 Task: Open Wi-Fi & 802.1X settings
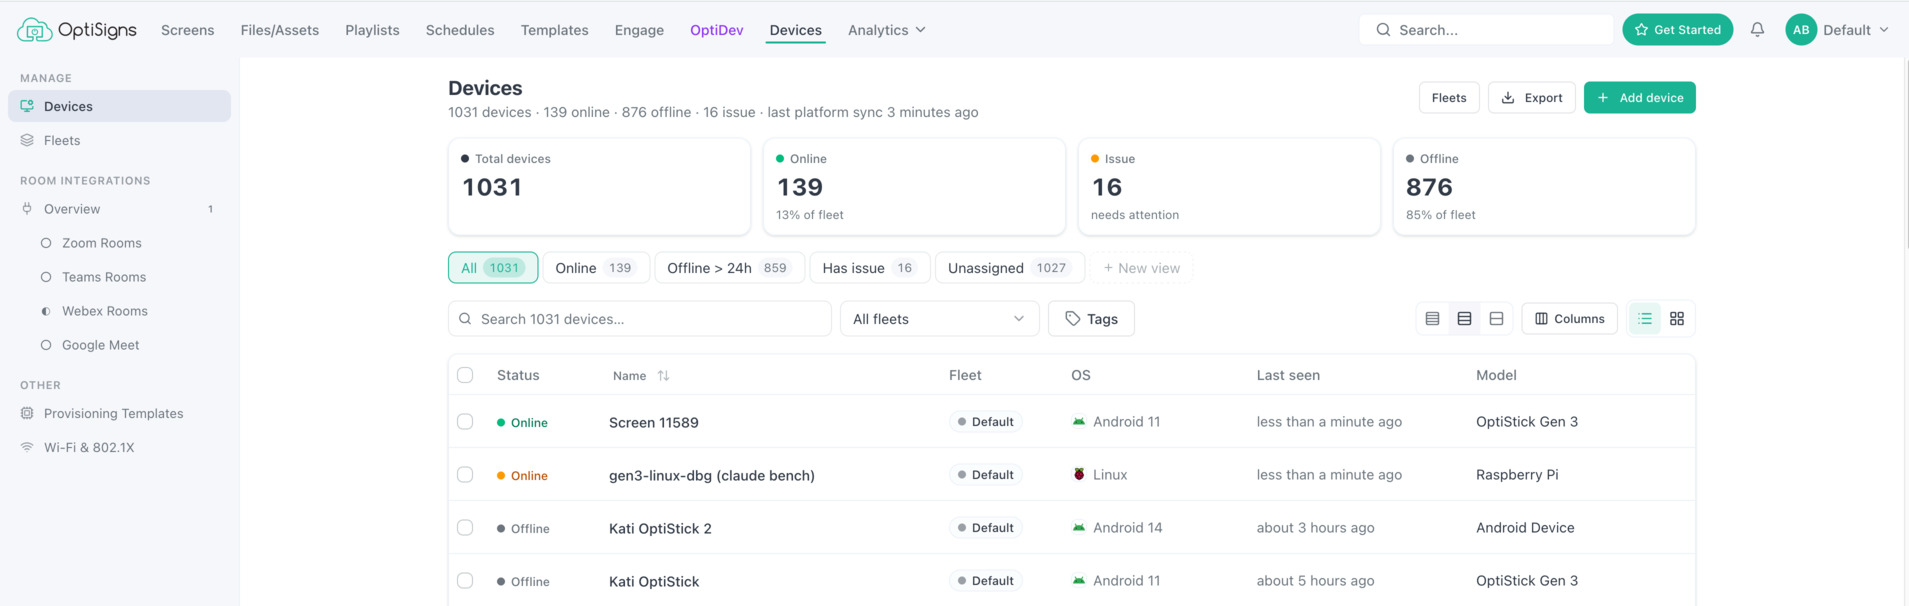coord(89,447)
